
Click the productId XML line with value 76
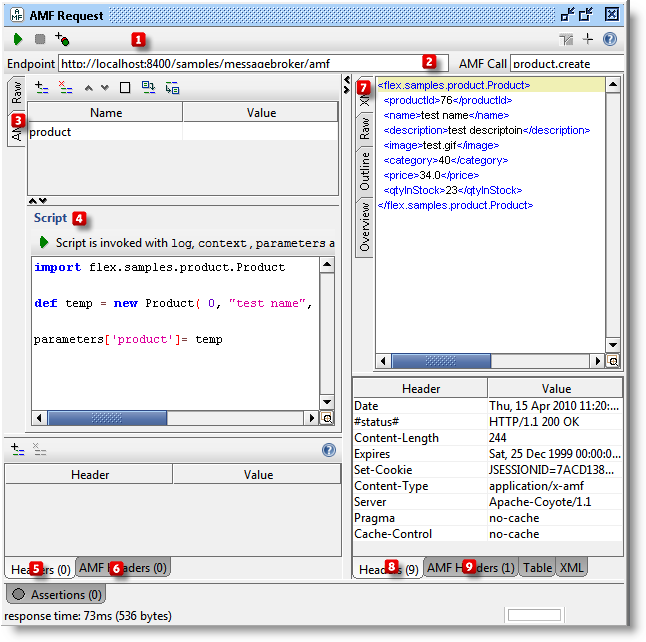[448, 100]
